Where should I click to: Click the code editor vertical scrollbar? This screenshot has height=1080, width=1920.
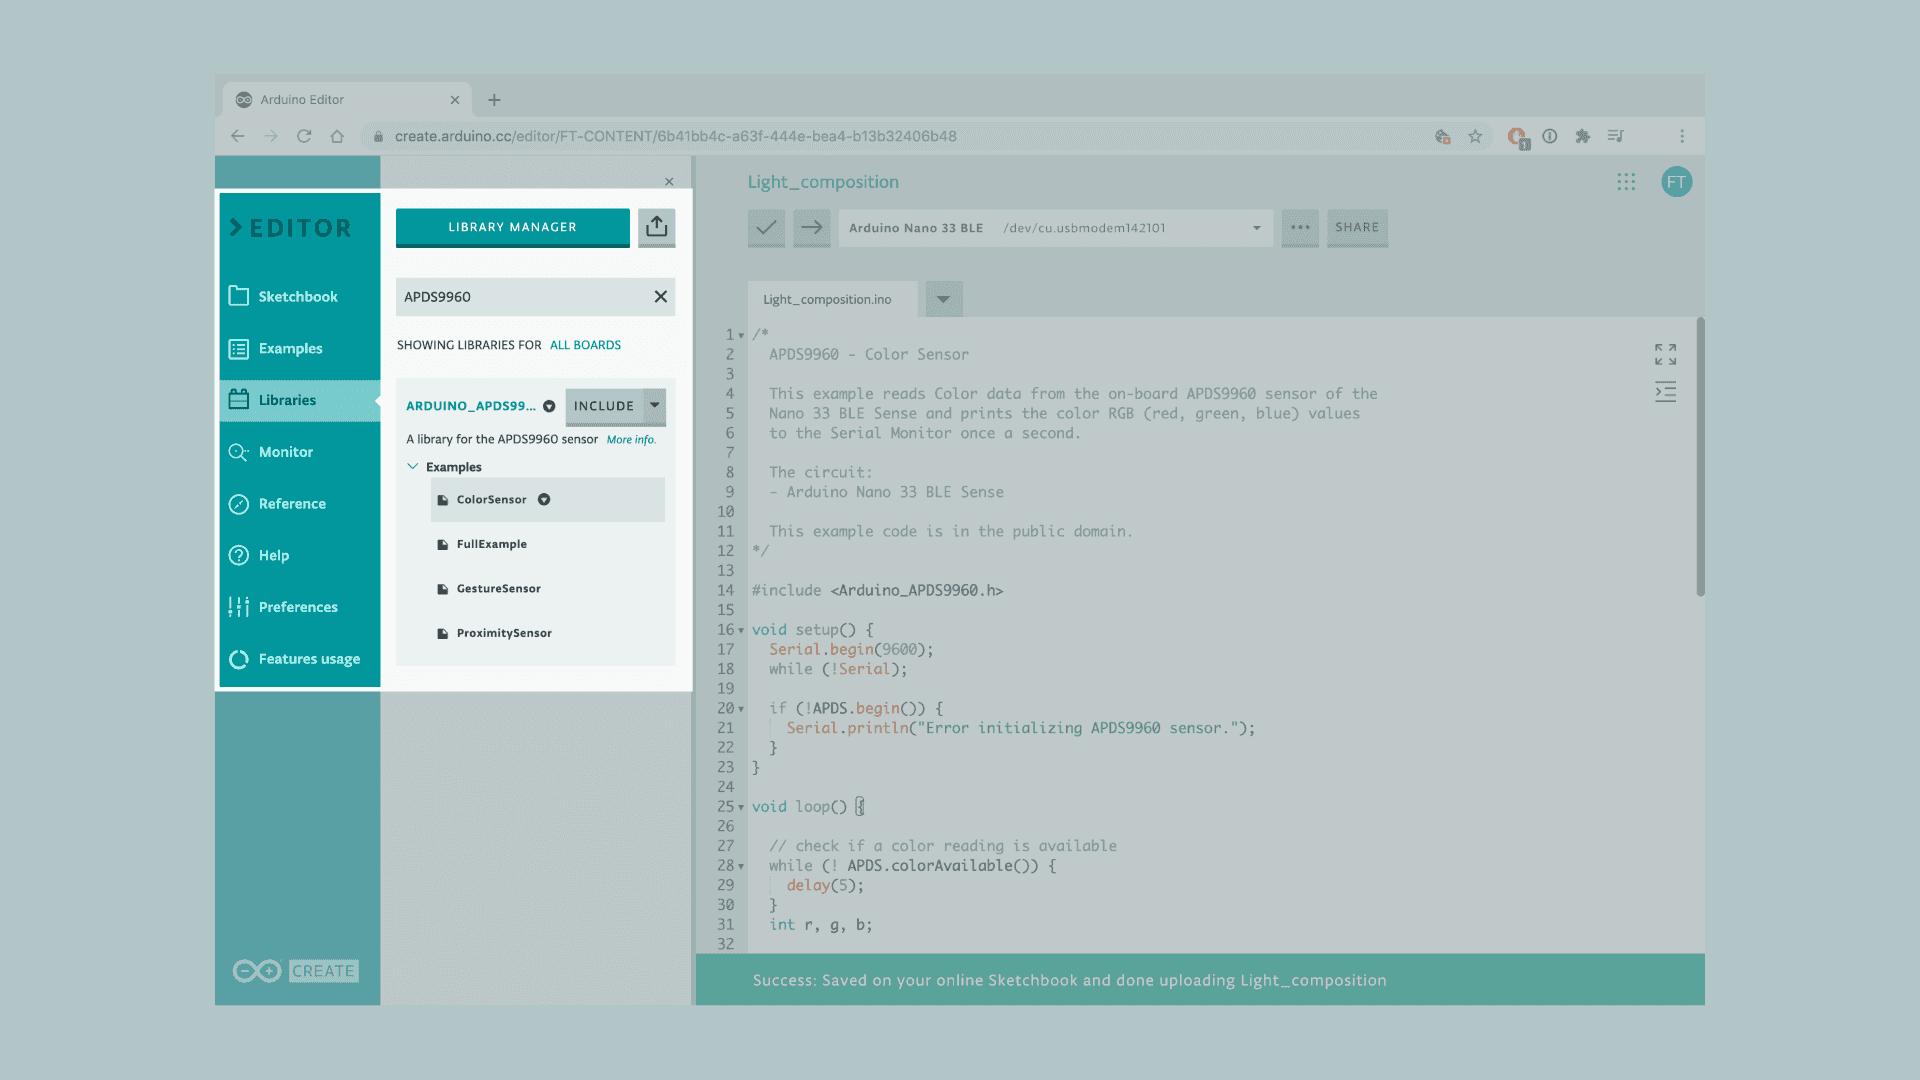[1699, 457]
